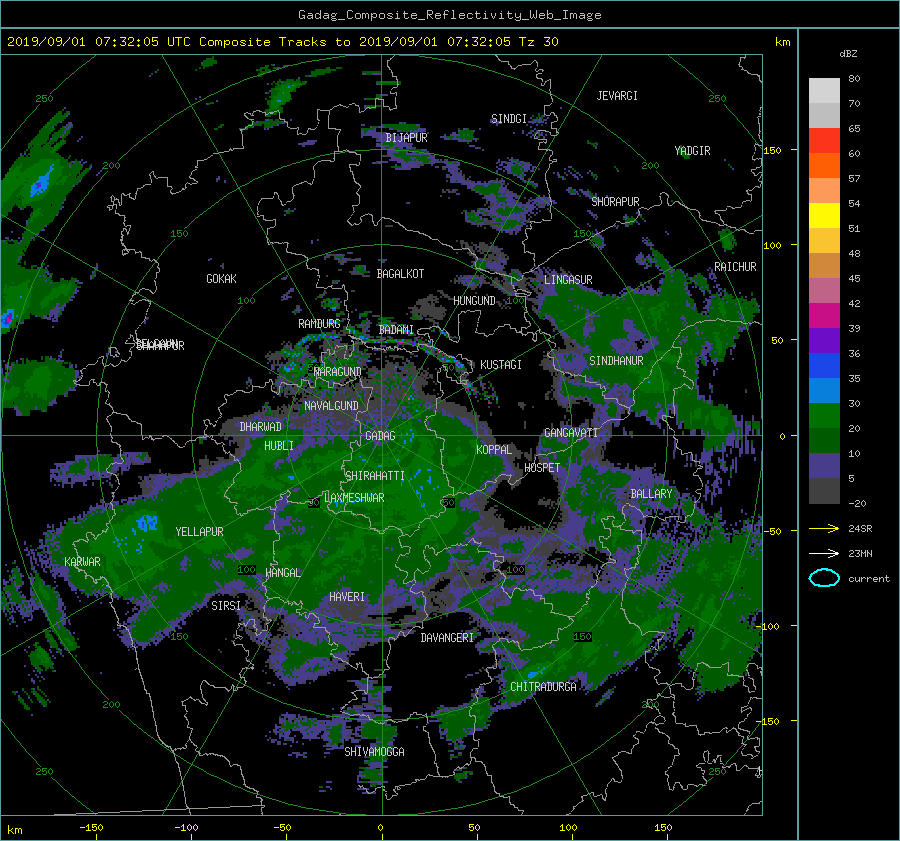Image resolution: width=900 pixels, height=841 pixels.
Task: Click the RAMDURG label
Action: 319,324
